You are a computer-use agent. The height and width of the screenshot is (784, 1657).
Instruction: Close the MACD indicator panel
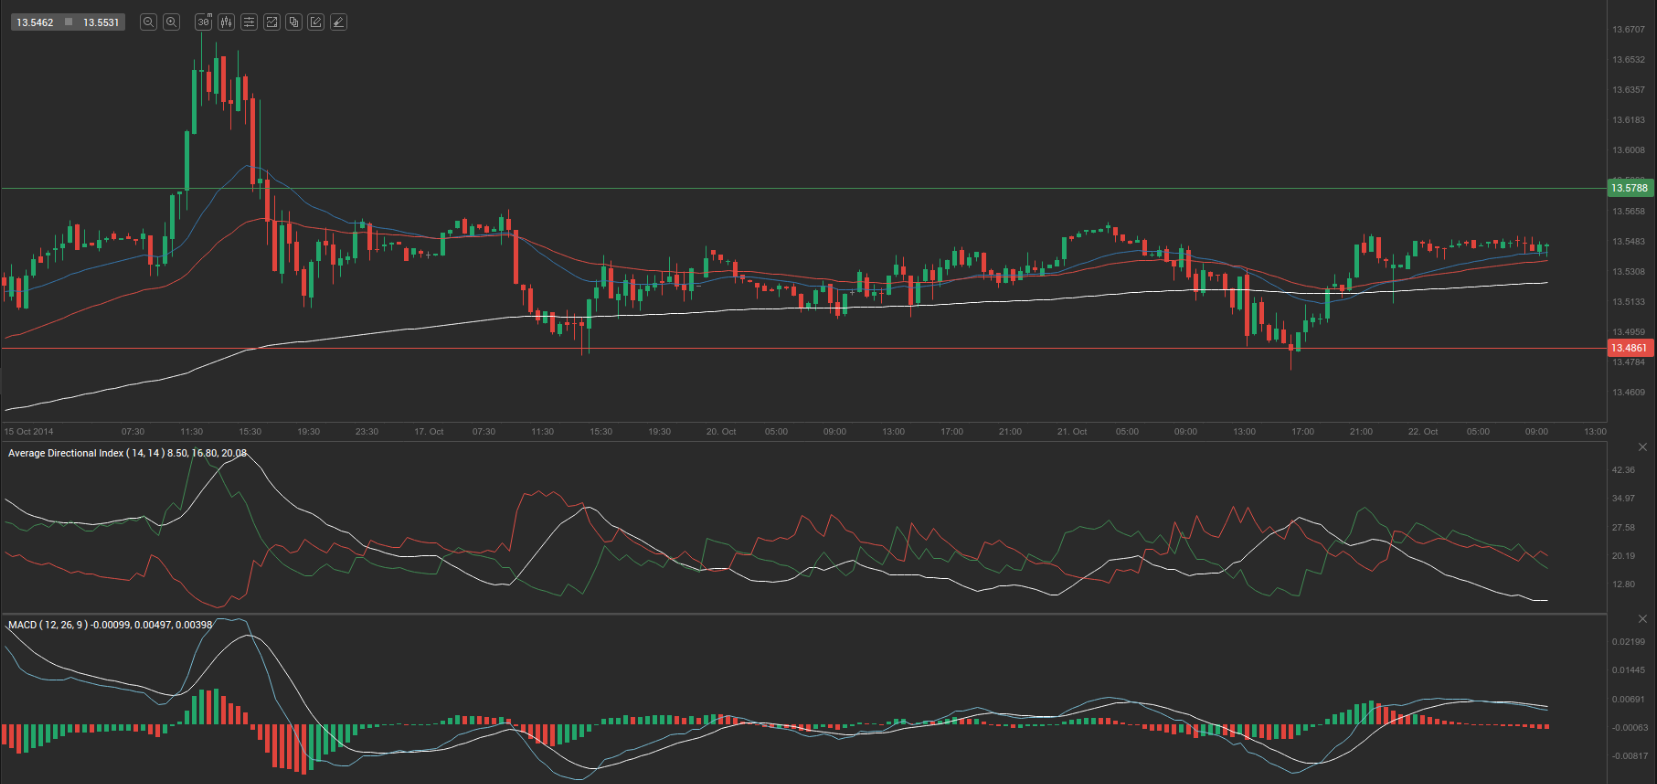click(x=1642, y=619)
